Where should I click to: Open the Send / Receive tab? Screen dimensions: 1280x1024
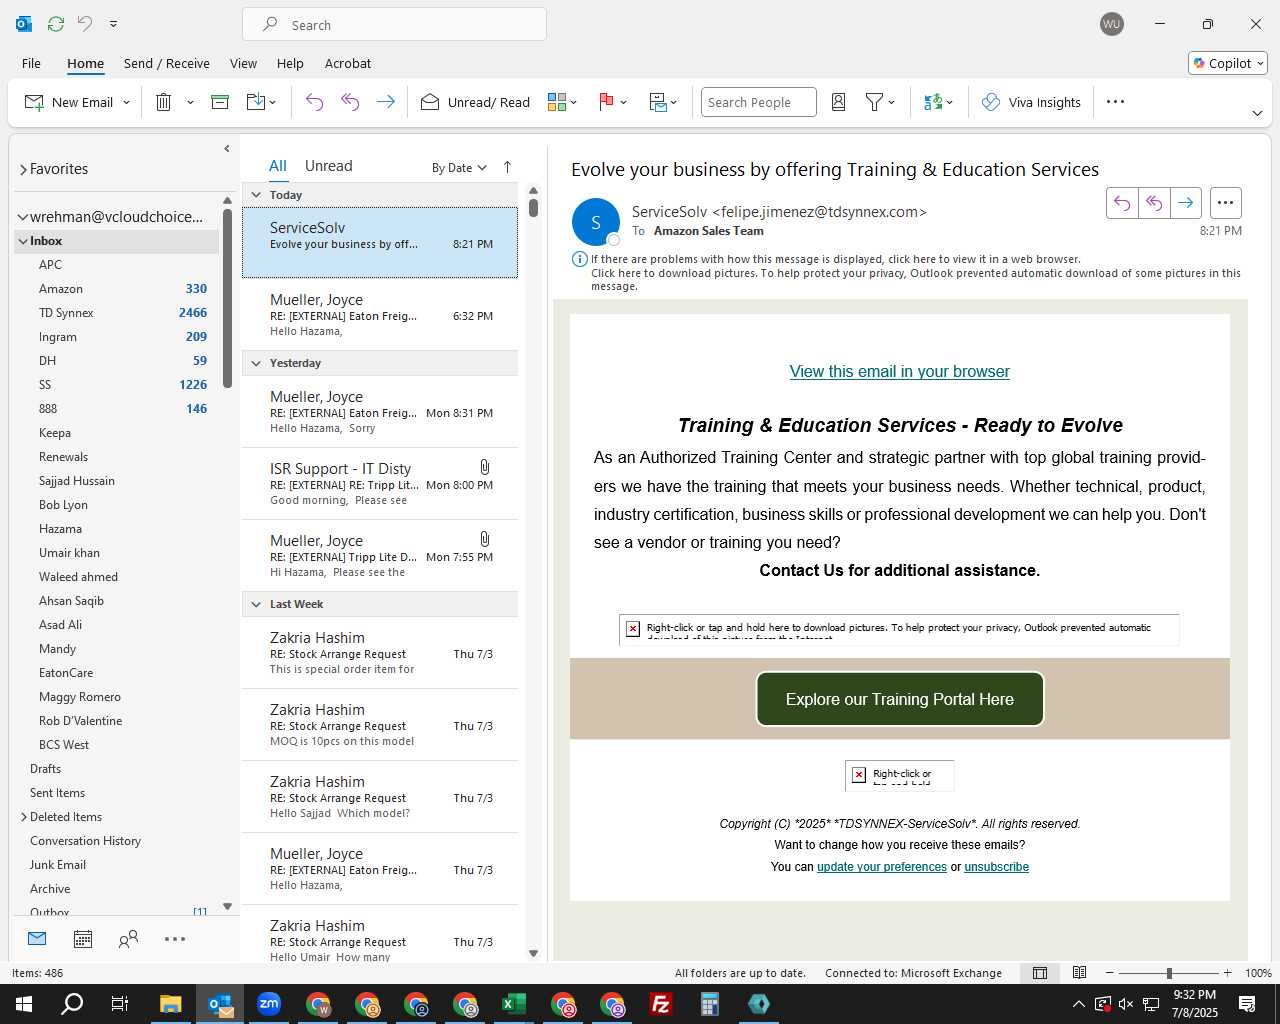click(x=167, y=63)
